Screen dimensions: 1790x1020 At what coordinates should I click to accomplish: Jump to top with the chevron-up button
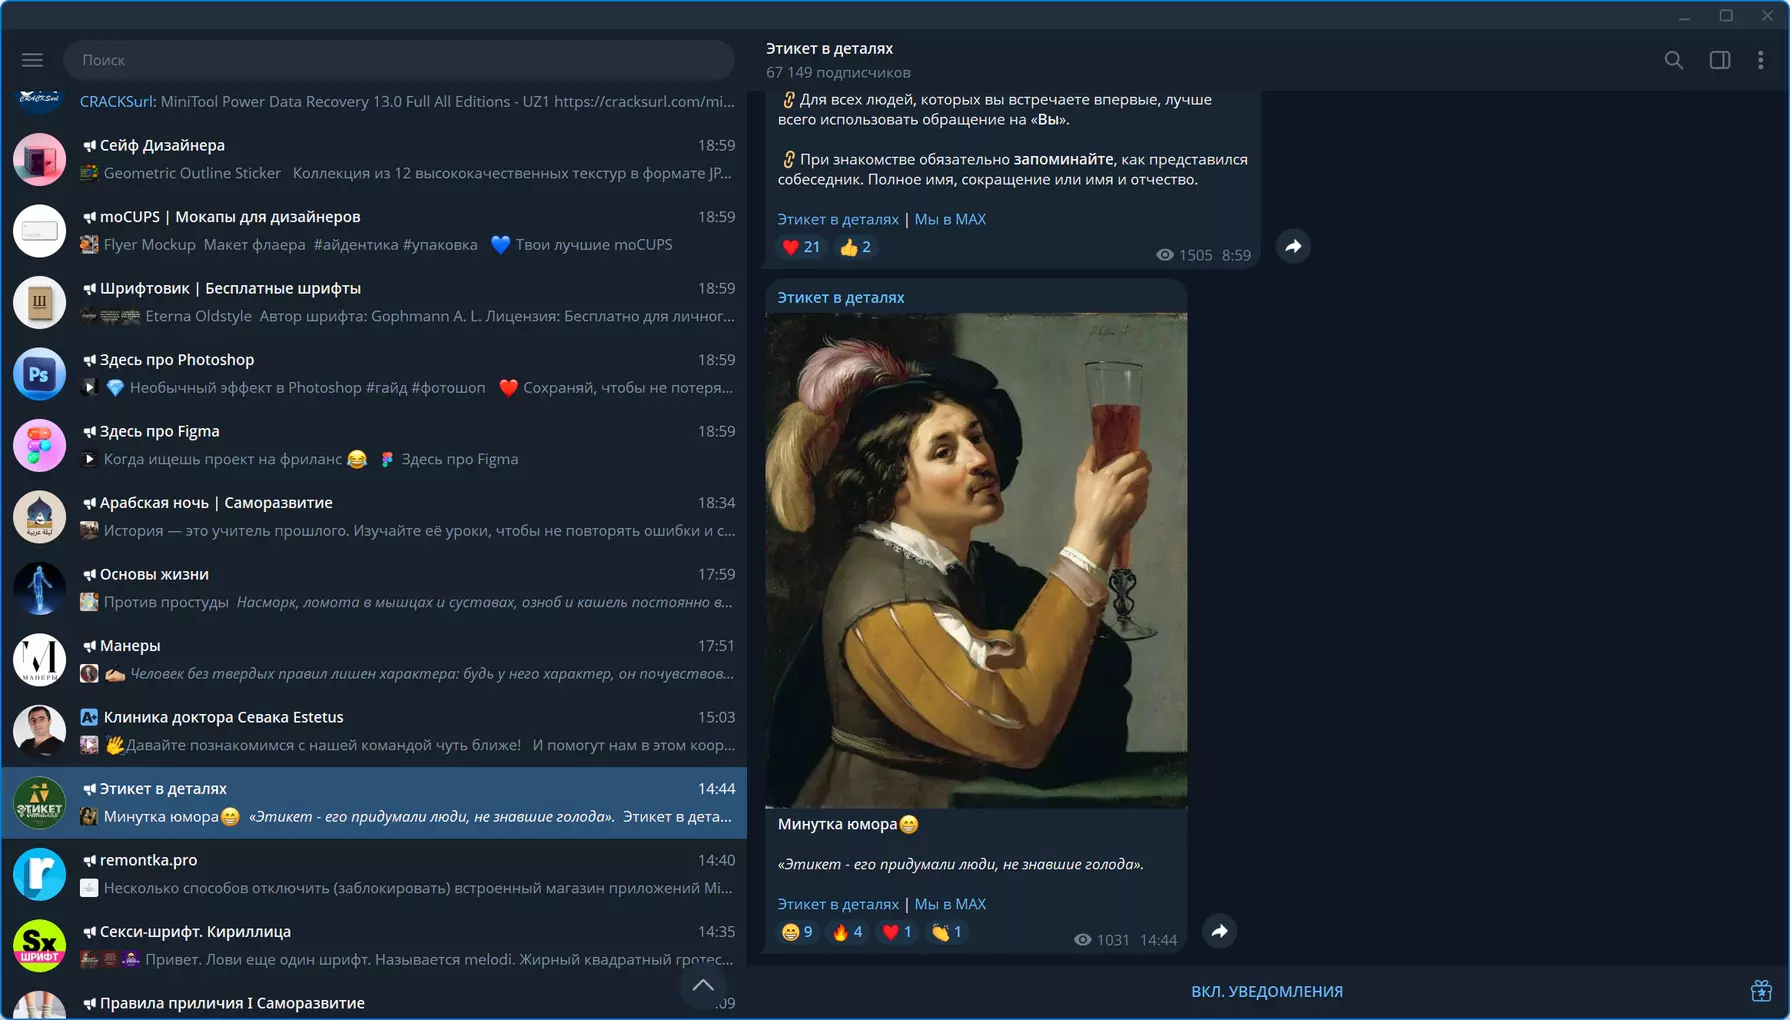[703, 985]
